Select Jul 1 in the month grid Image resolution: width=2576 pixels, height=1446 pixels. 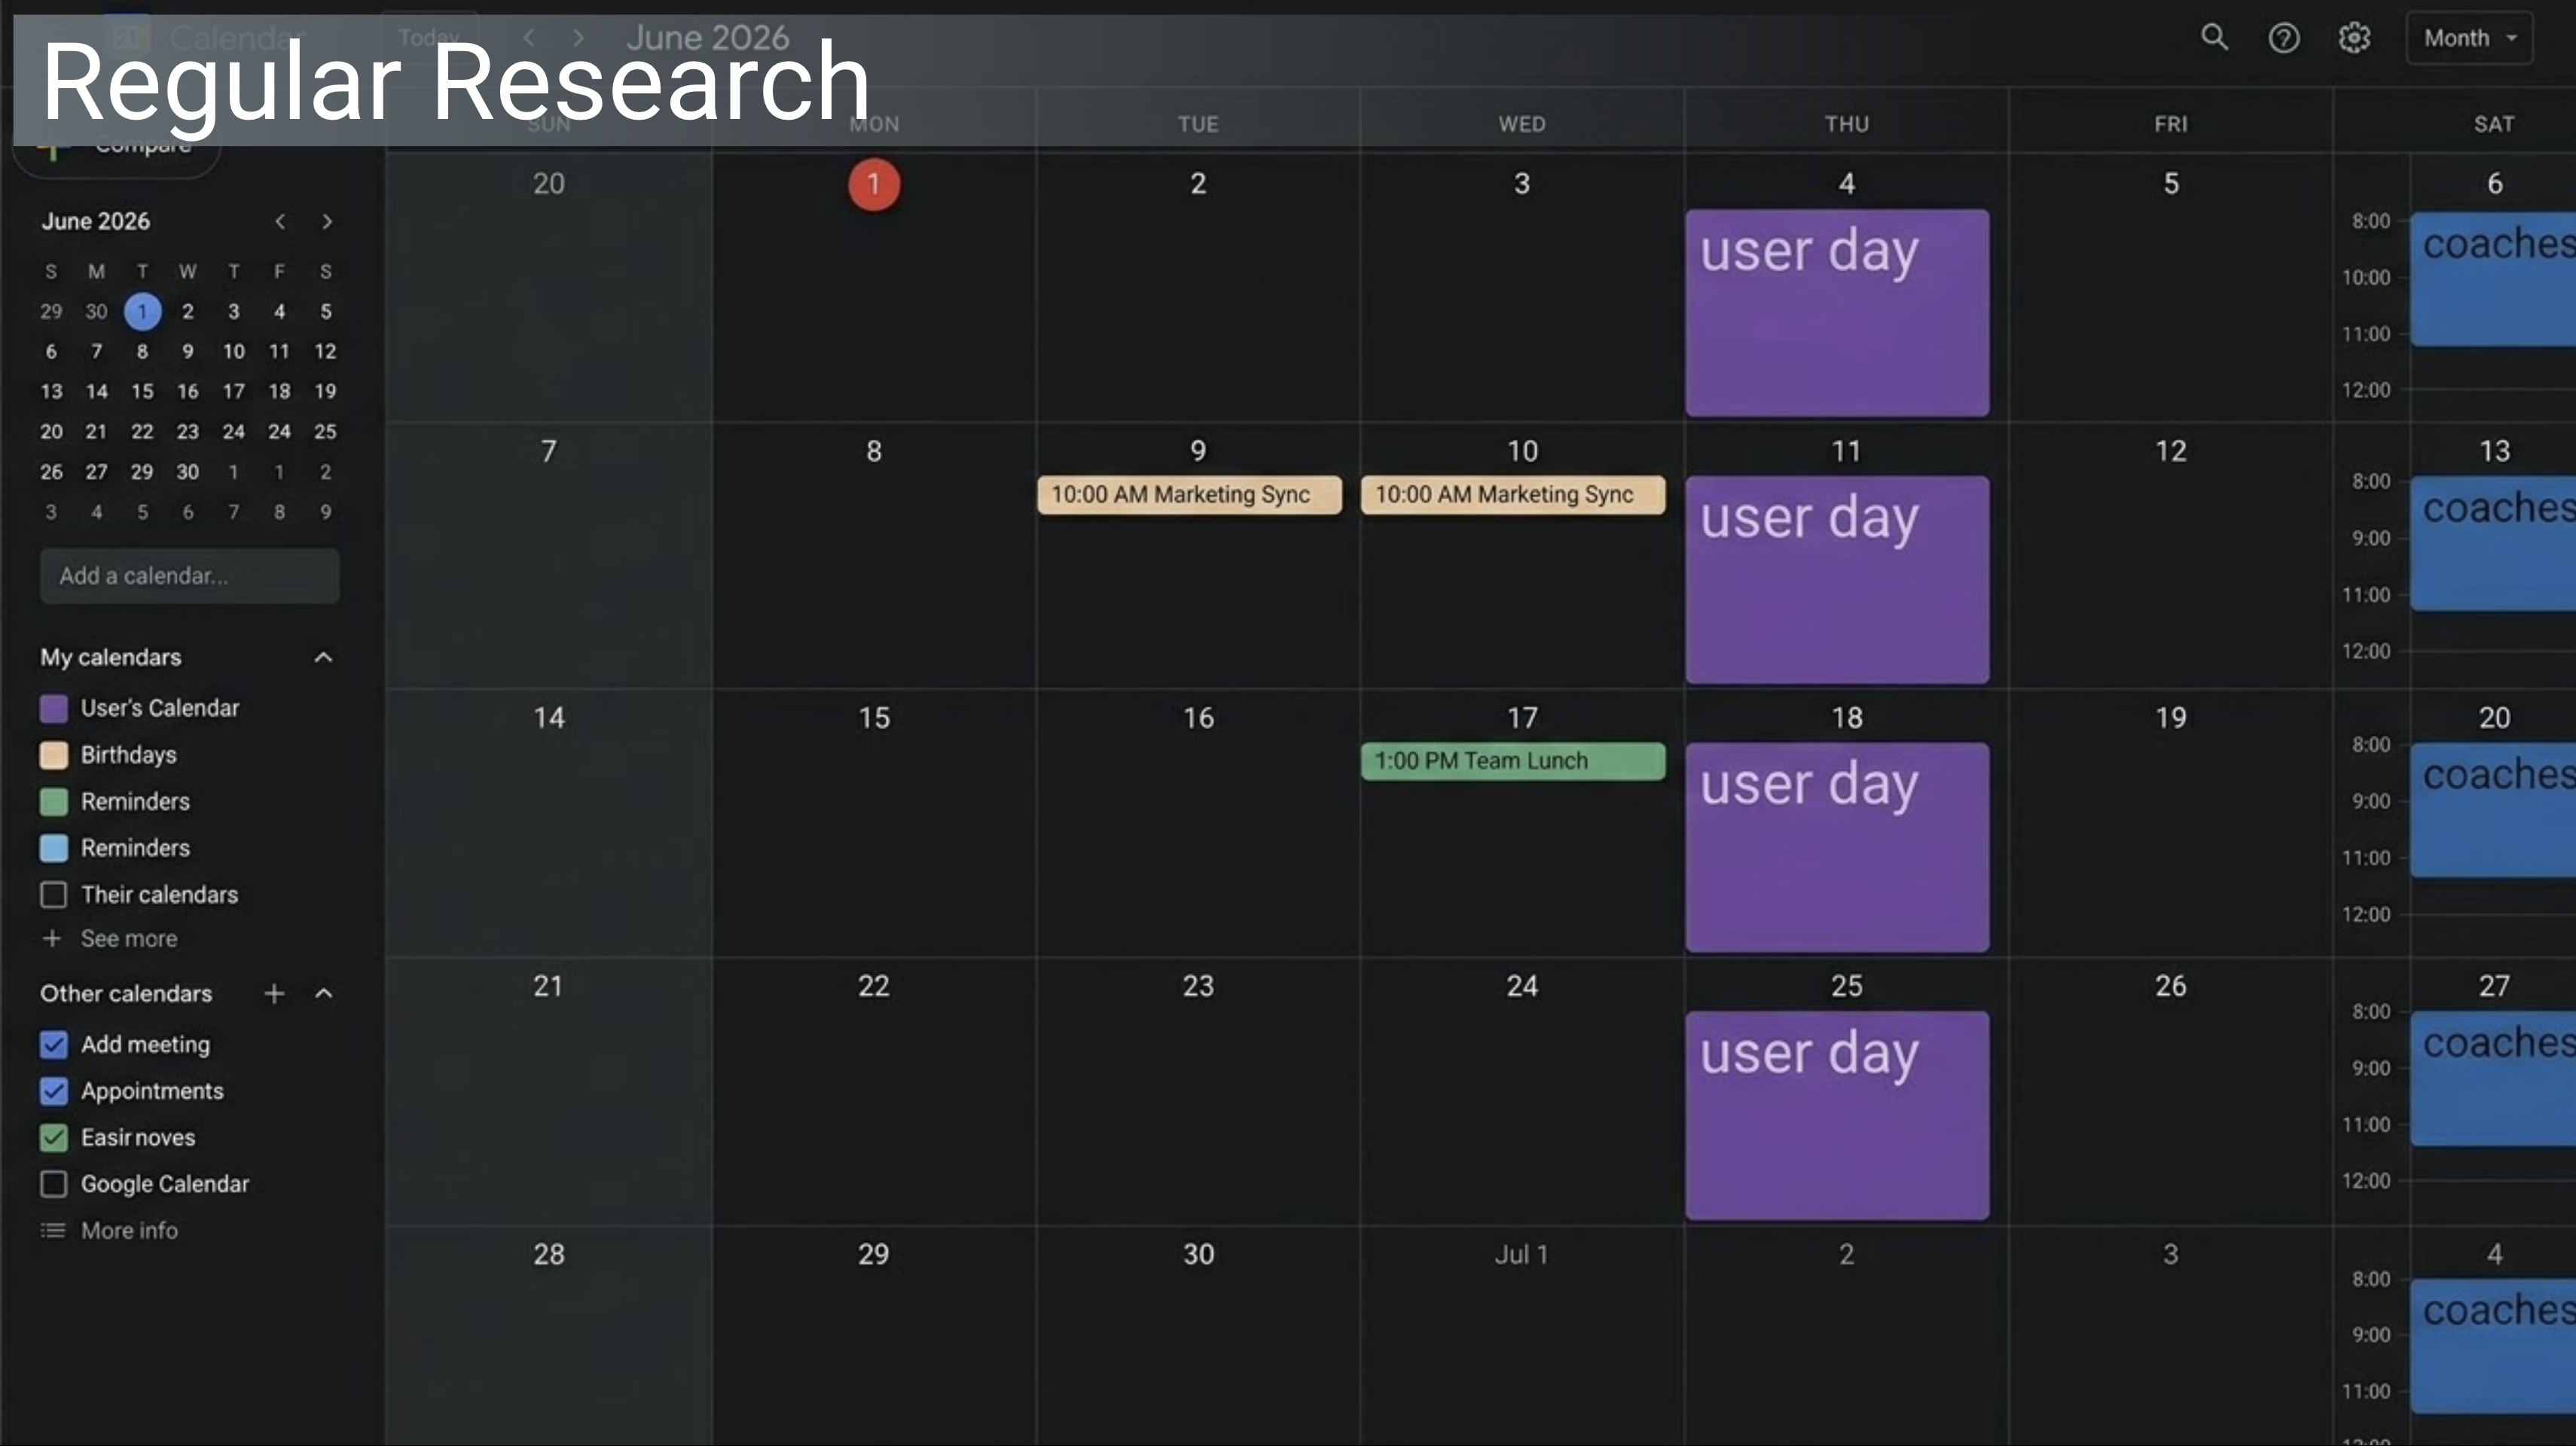point(1521,1254)
